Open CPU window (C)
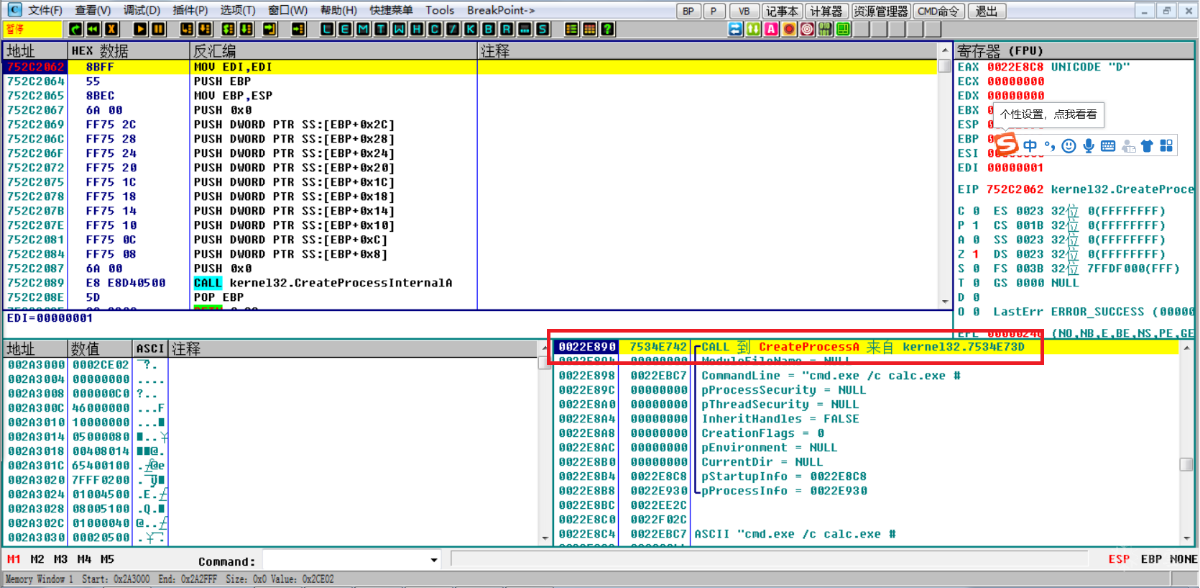 (434, 29)
